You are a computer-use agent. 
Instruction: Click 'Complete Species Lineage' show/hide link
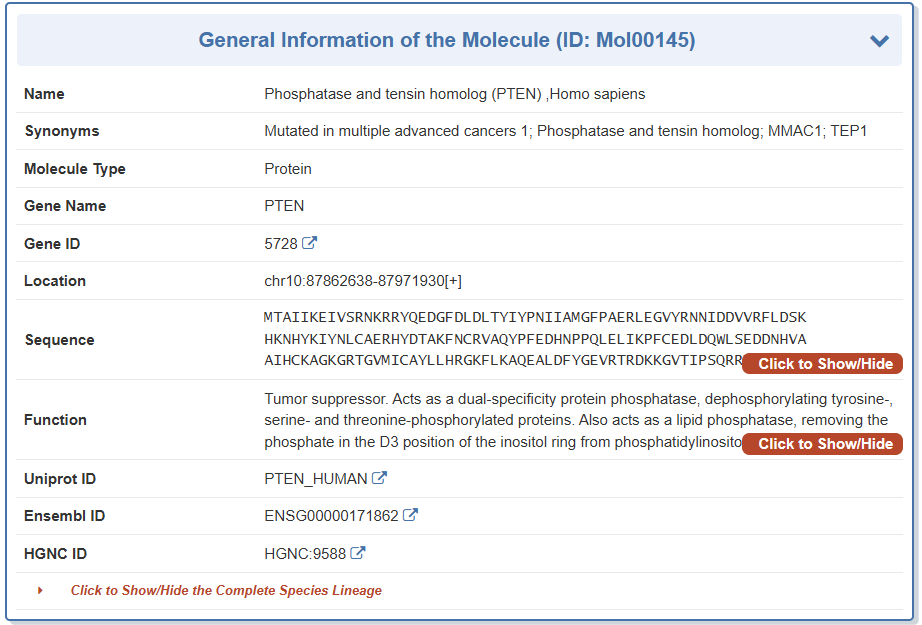point(226,591)
